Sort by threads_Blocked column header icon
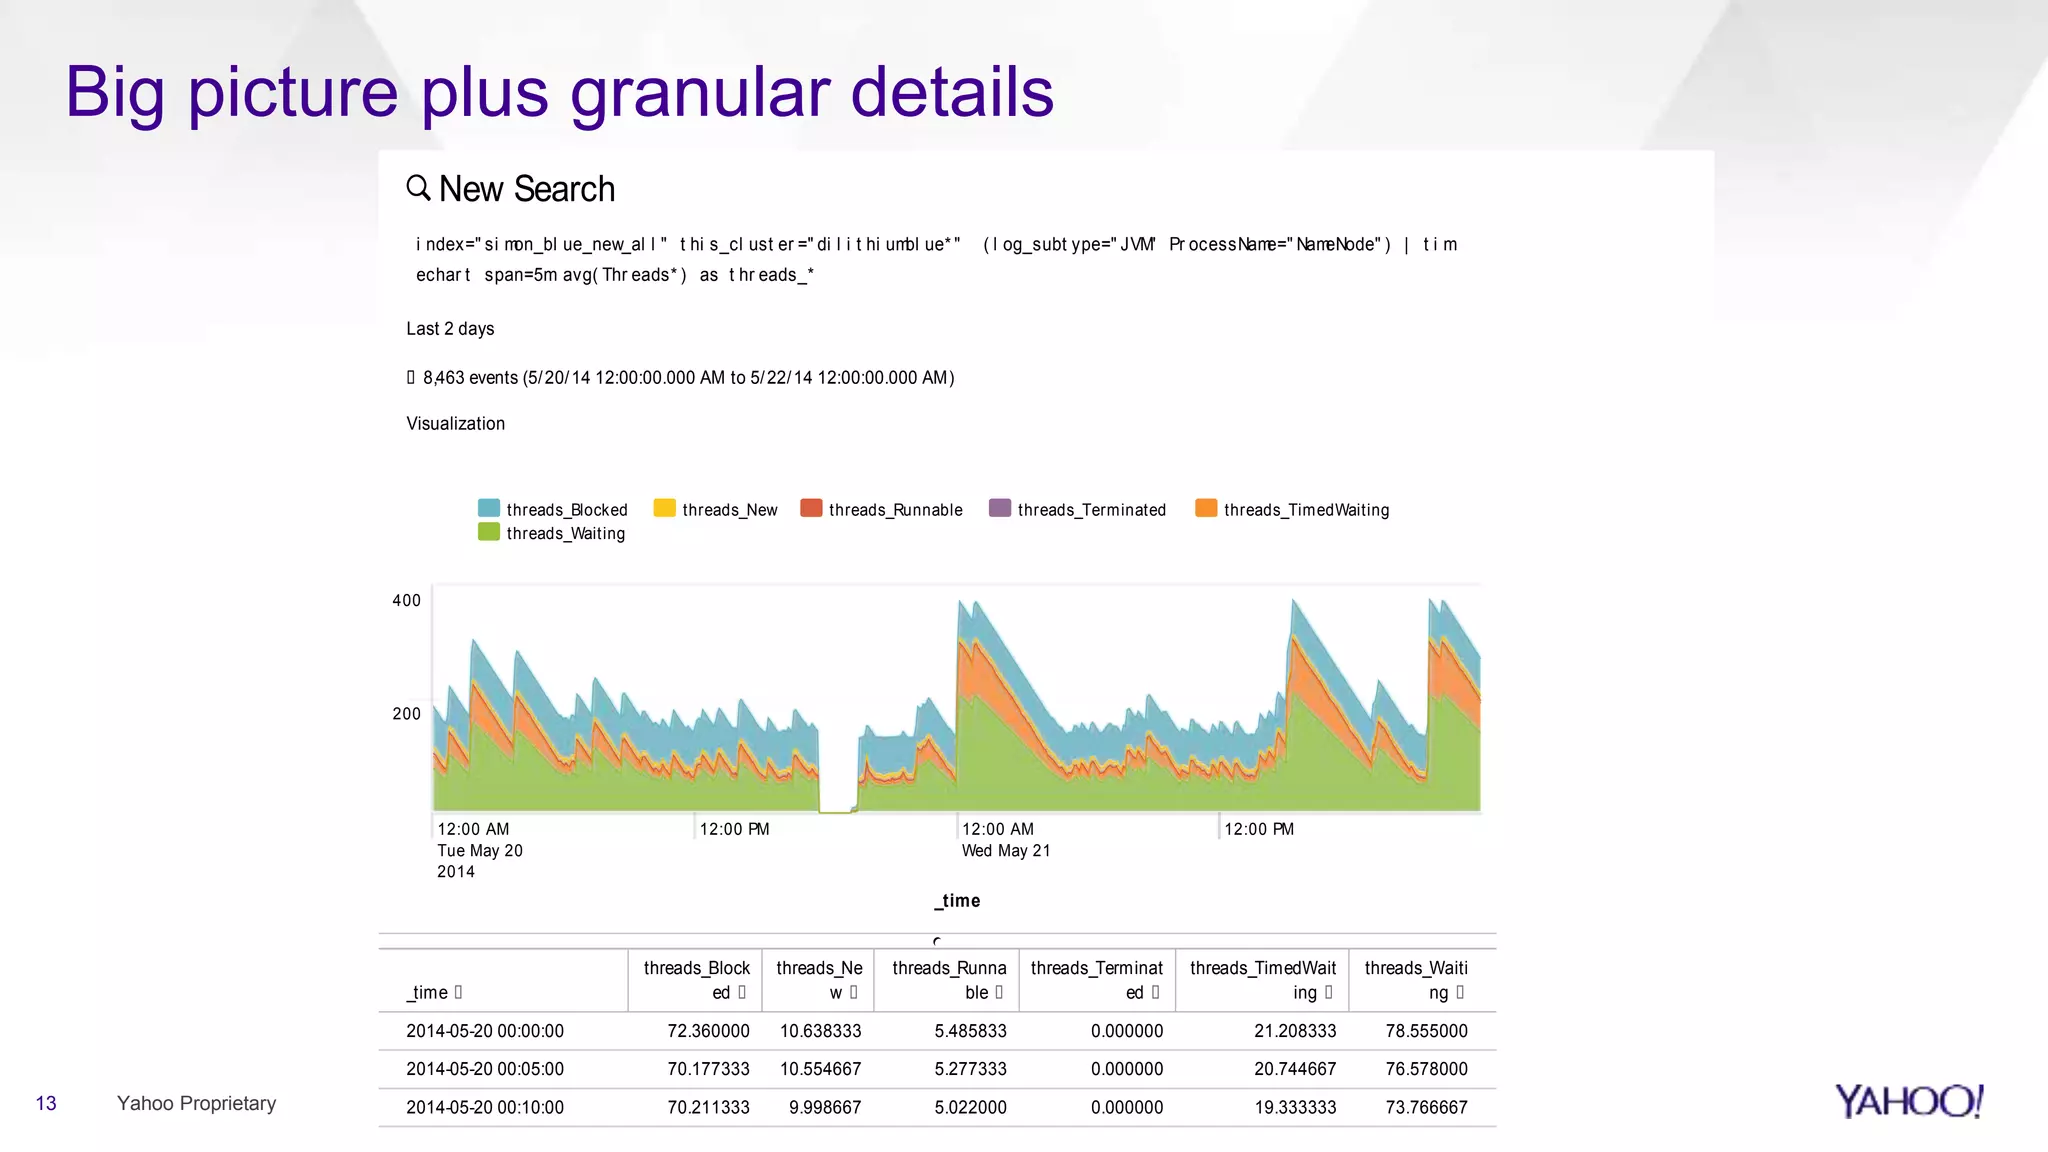The width and height of the screenshot is (2048, 1152). tap(742, 992)
